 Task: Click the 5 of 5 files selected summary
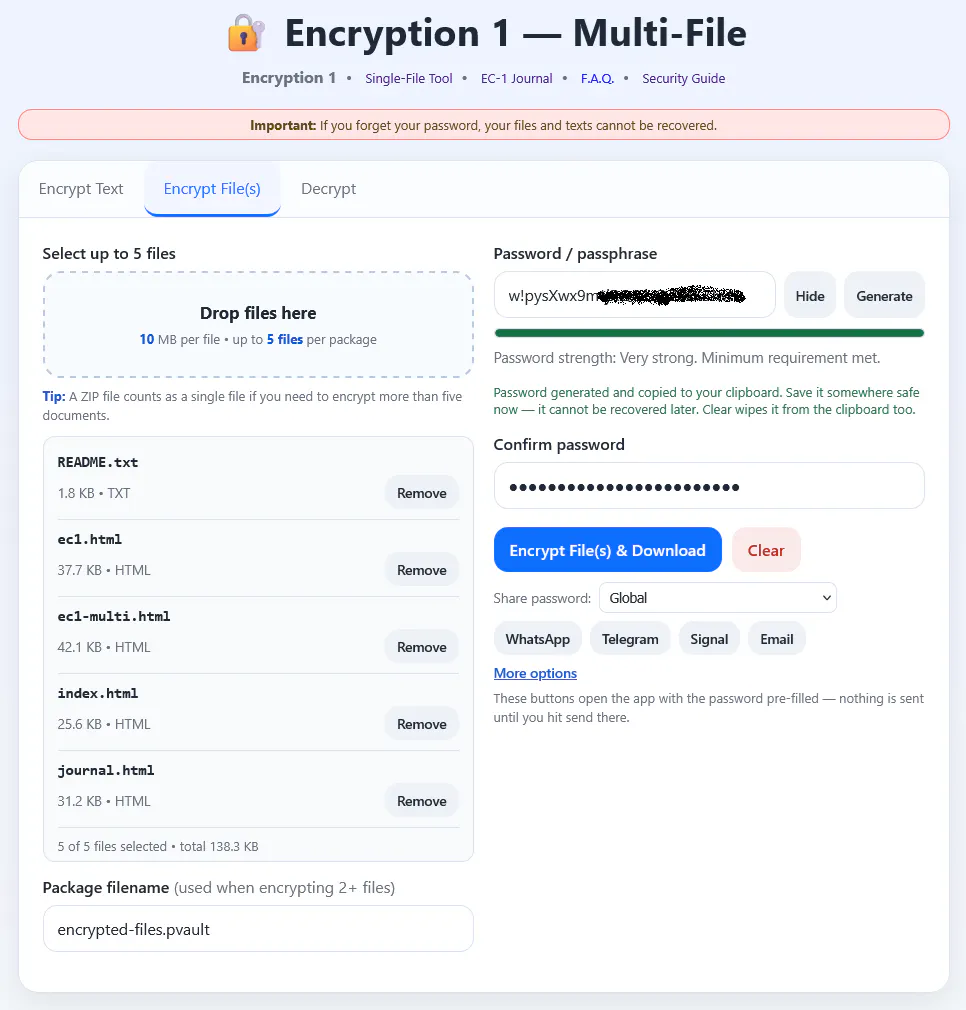158,846
